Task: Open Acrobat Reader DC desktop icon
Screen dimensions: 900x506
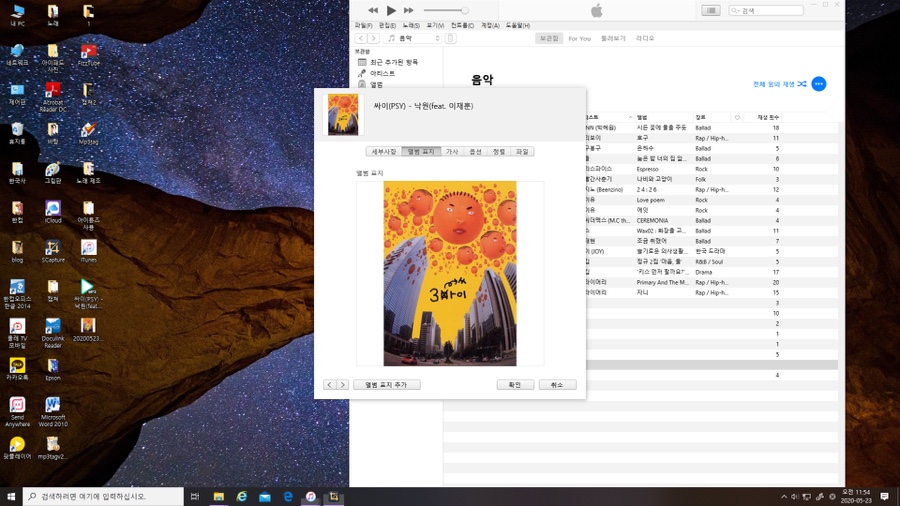Action: [53, 96]
